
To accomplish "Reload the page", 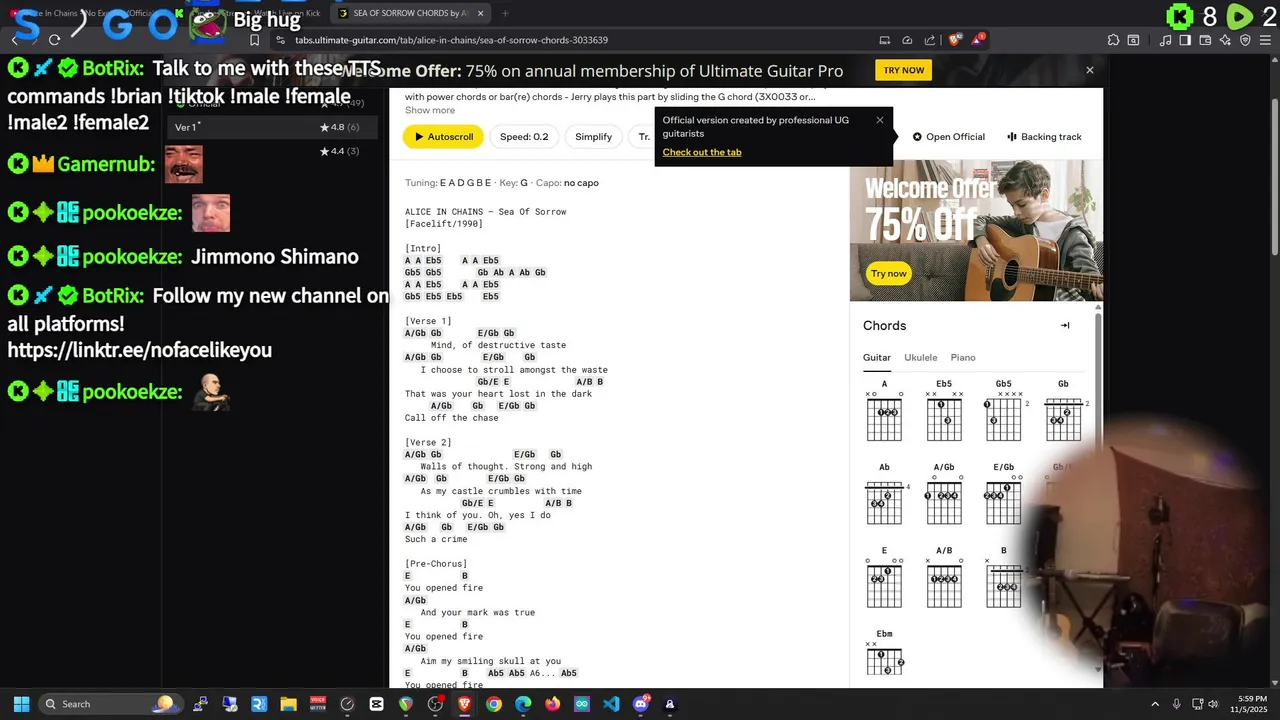I will point(54,40).
